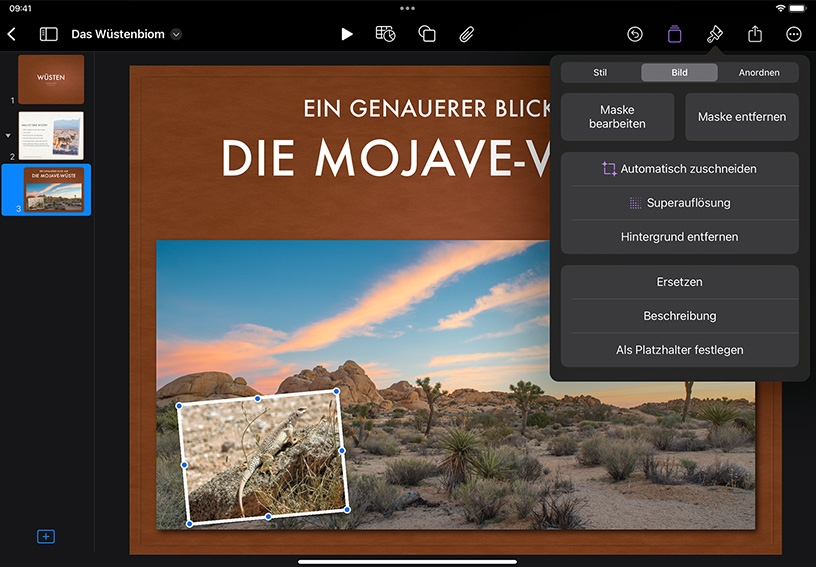Add a new slide with plus button
The width and height of the screenshot is (816, 567).
46,536
